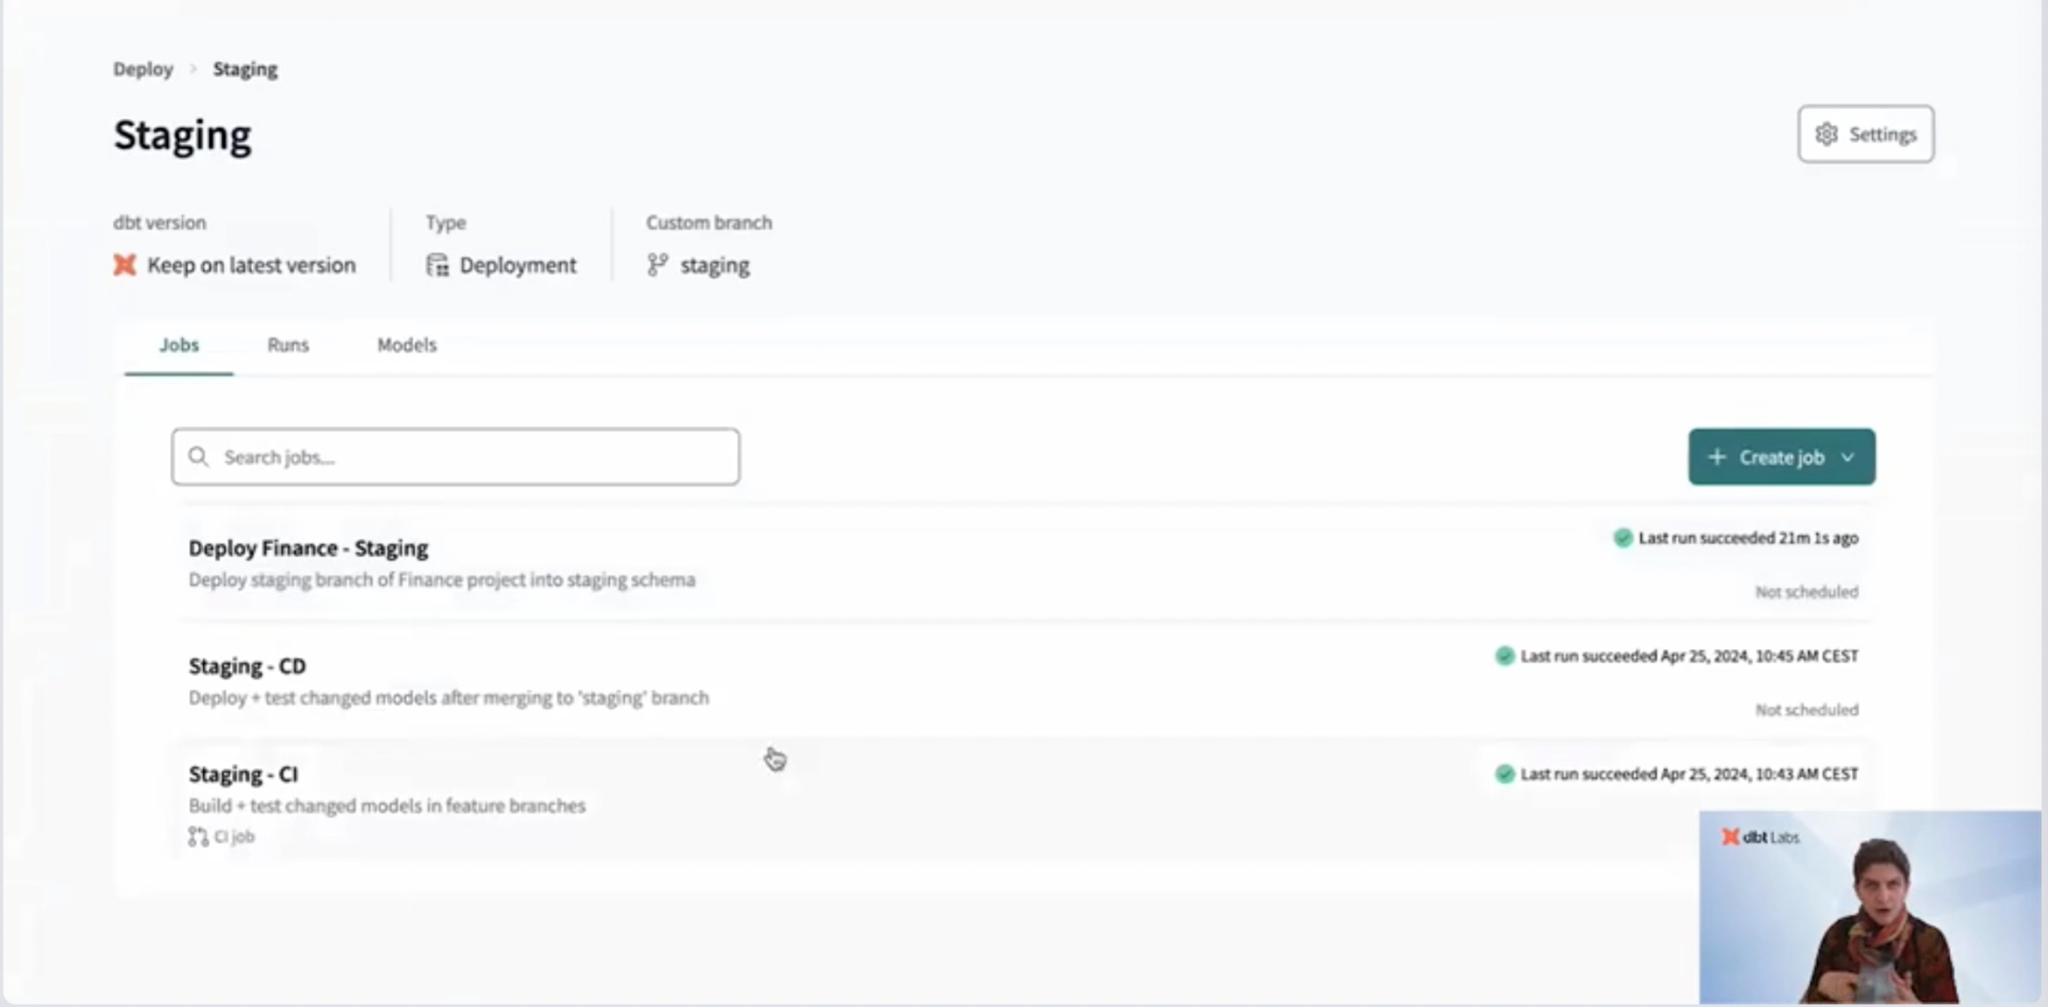Click the pull request icon beside CI job

(198, 837)
